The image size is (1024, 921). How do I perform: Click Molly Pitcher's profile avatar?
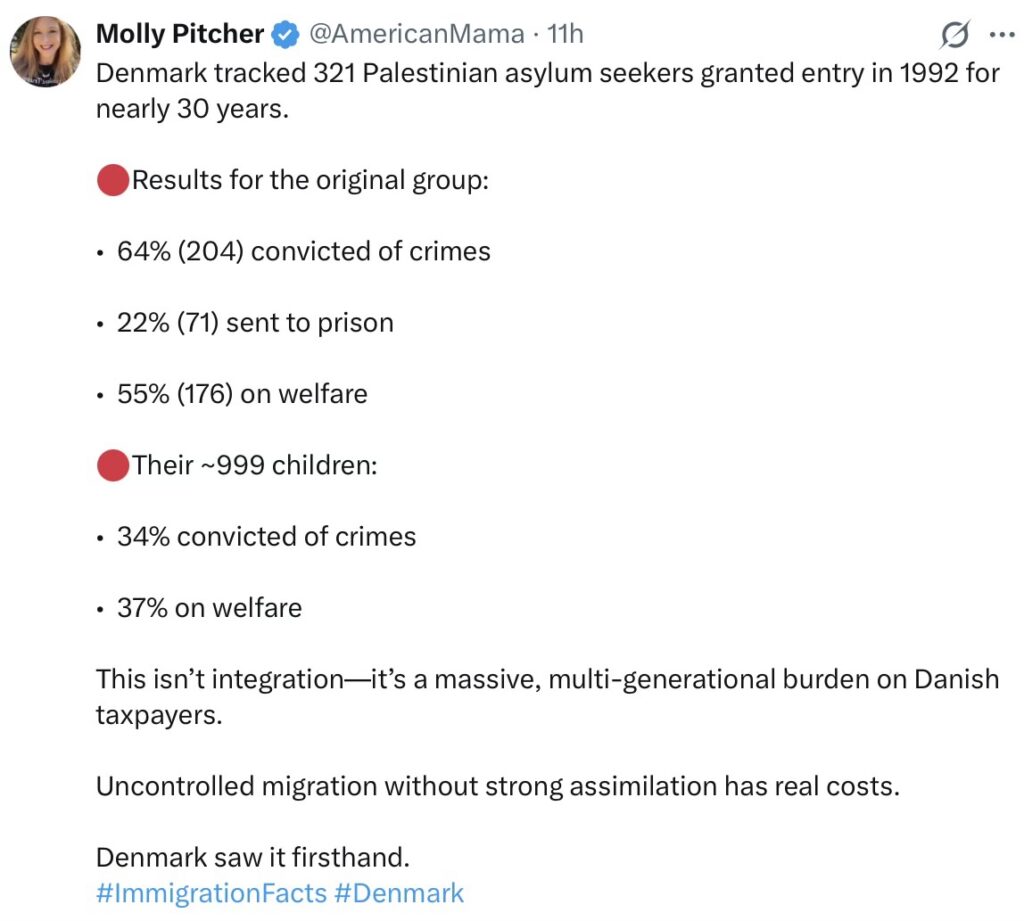pyautogui.click(x=46, y=51)
